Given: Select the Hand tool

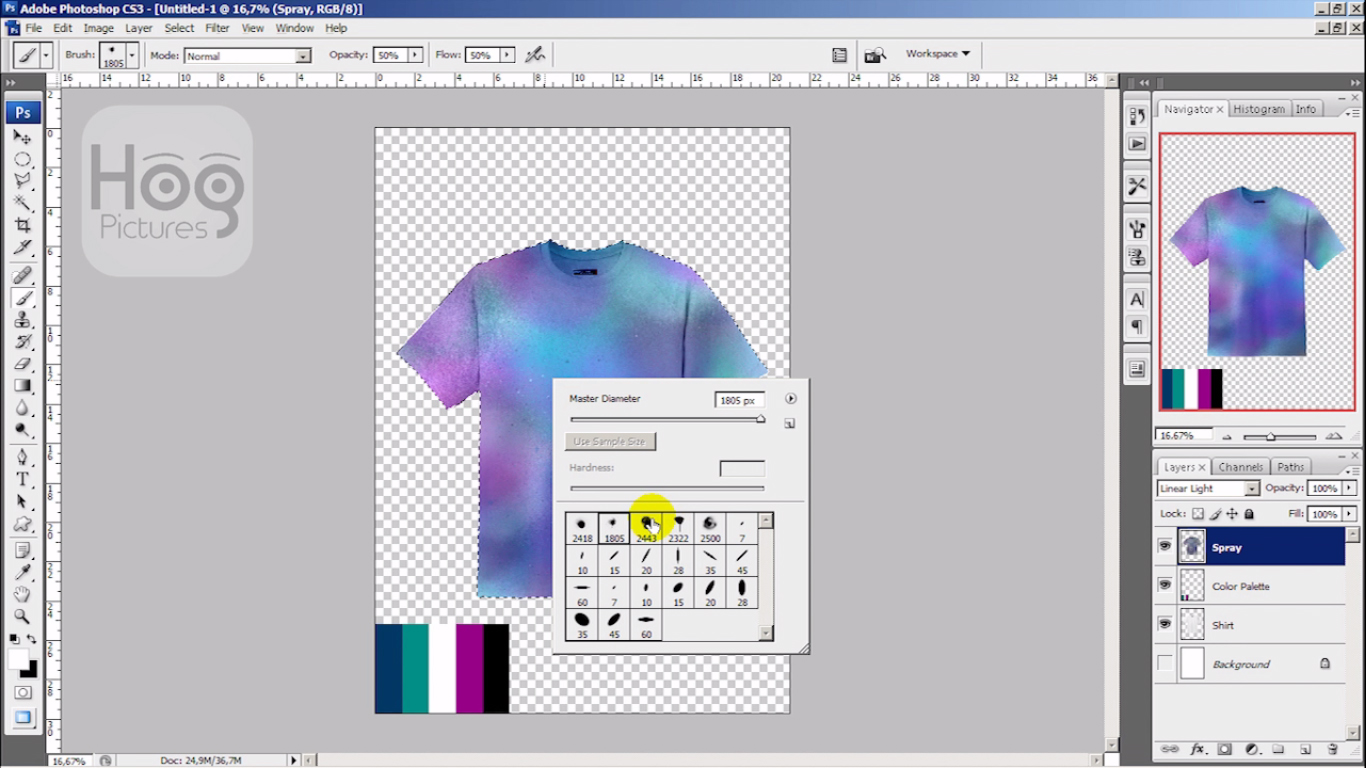Looking at the screenshot, I should 22,595.
